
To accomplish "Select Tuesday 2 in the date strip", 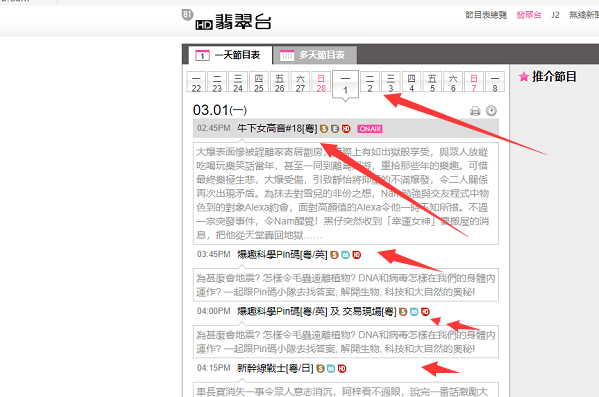I will [x=370, y=82].
